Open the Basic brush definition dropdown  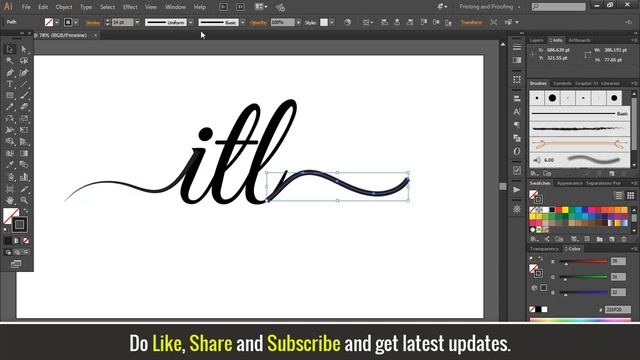pos(243,22)
